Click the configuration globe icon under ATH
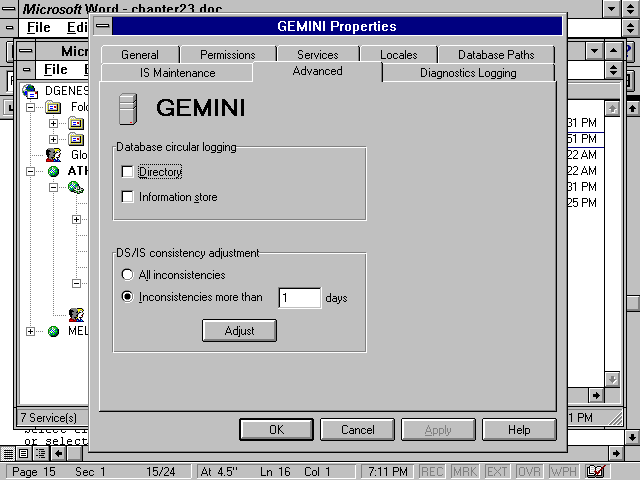This screenshot has width=640, height=480. click(76, 187)
